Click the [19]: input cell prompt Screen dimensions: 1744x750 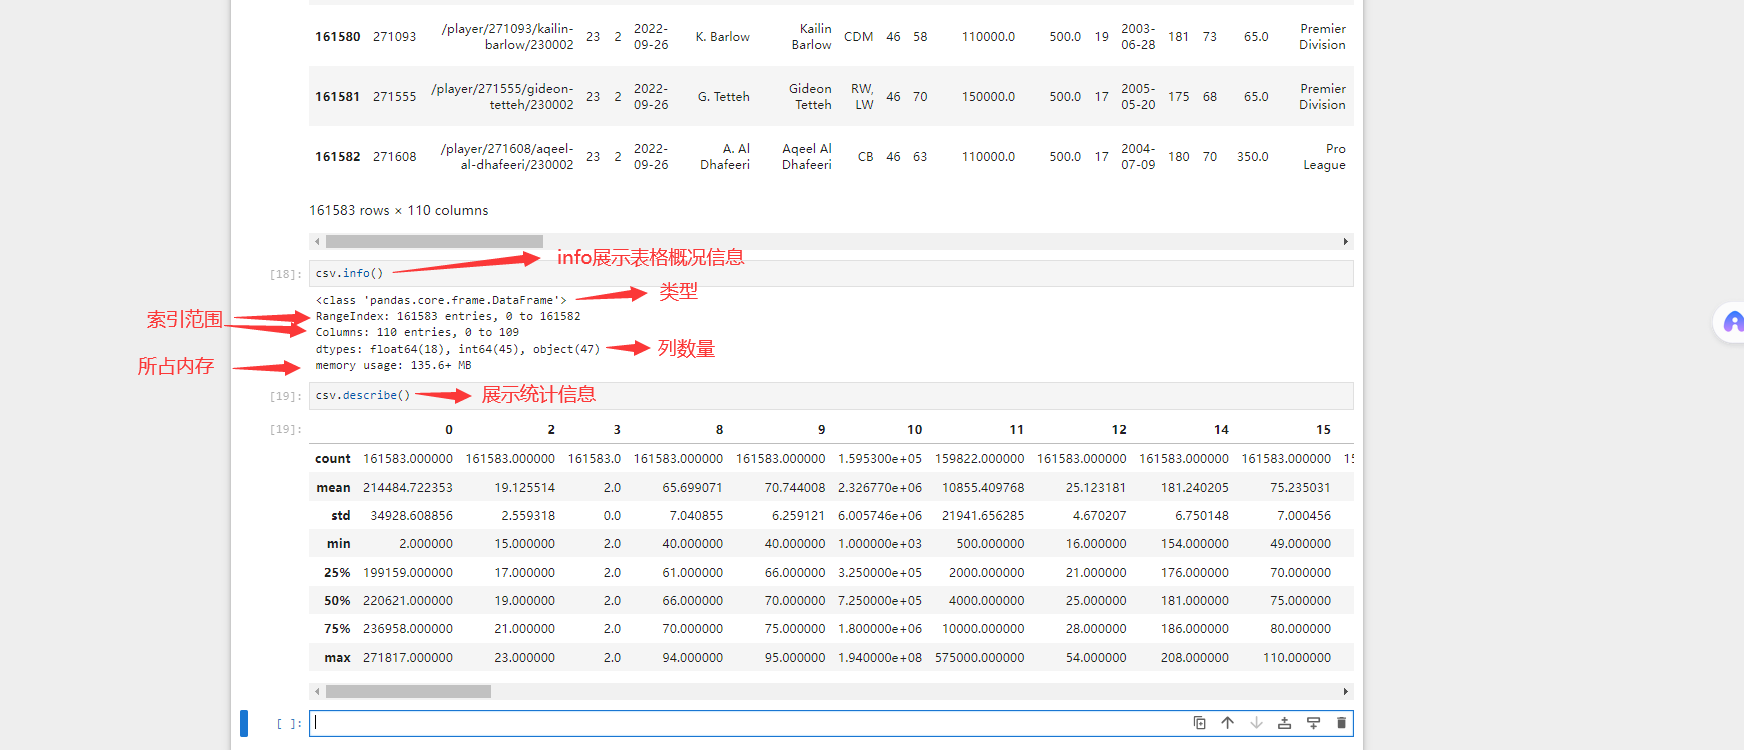click(x=286, y=396)
